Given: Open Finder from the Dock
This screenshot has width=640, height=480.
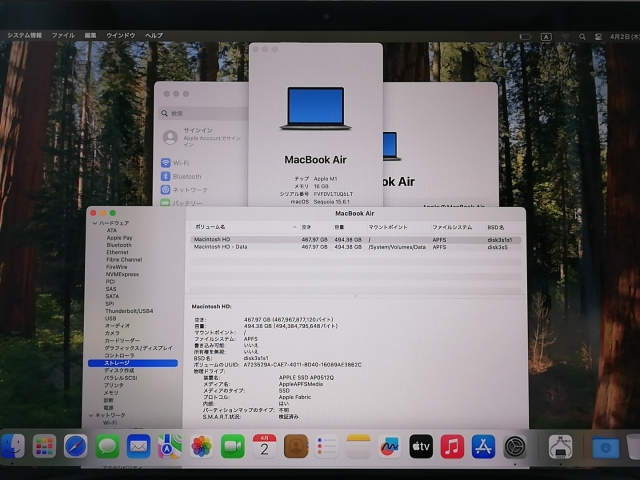Looking at the screenshot, I should pyautogui.click(x=13, y=447).
